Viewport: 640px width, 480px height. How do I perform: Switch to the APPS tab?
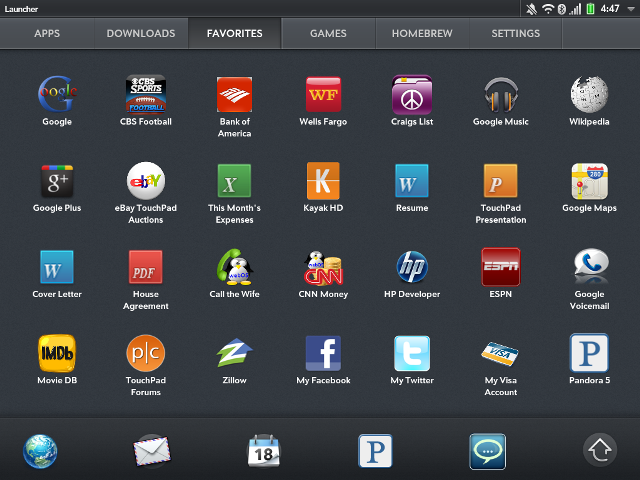47,33
